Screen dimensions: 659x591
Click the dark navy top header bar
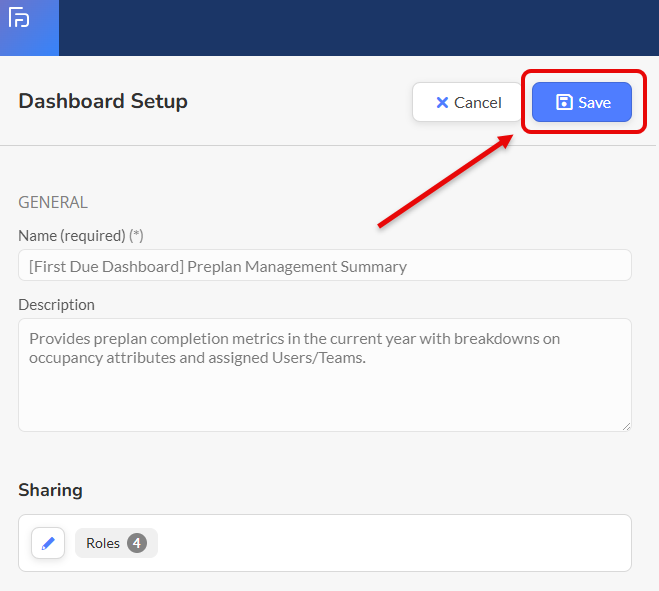[350, 27]
